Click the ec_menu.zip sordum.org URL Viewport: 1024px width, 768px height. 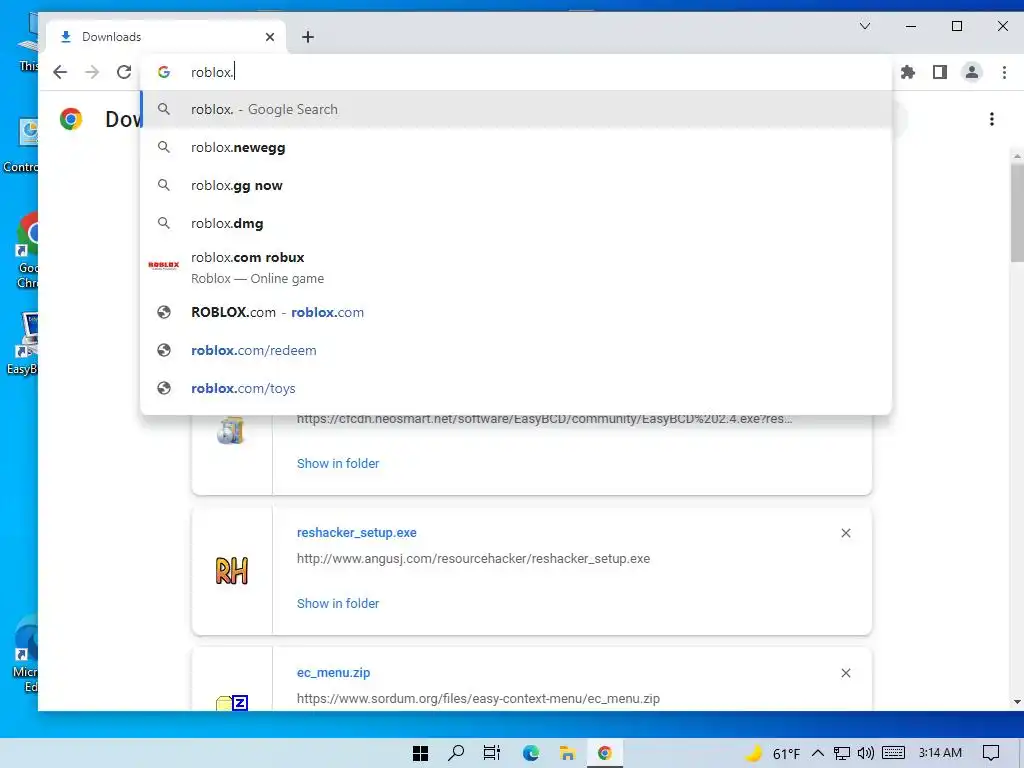coord(478,699)
